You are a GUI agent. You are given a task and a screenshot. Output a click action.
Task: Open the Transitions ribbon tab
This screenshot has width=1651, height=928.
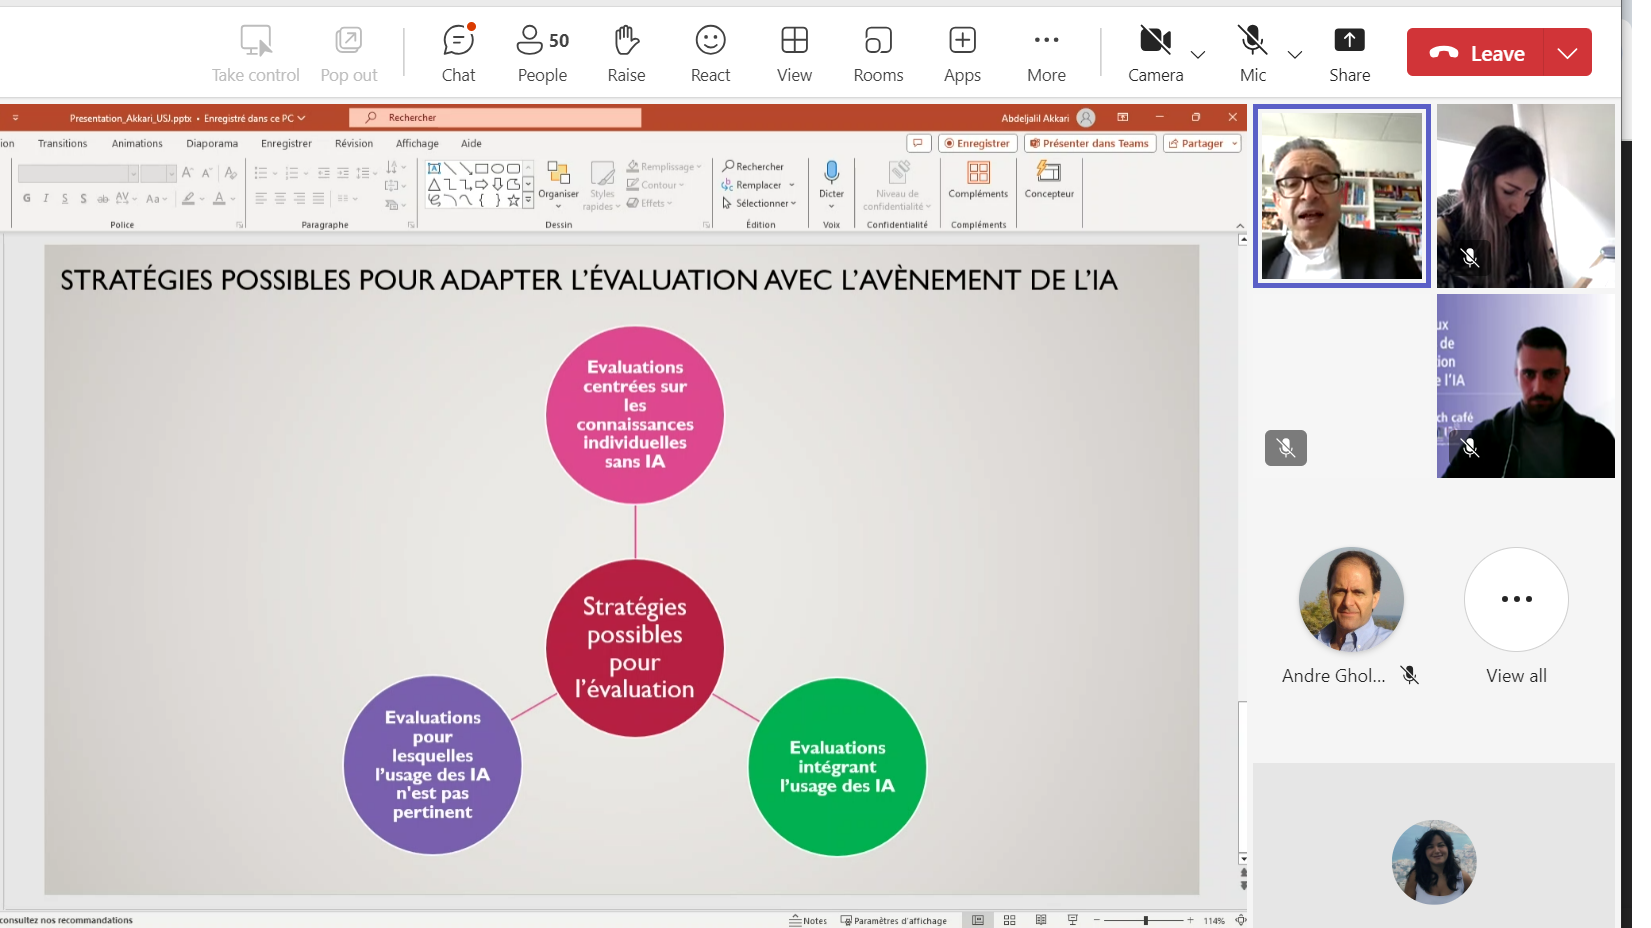click(x=62, y=143)
